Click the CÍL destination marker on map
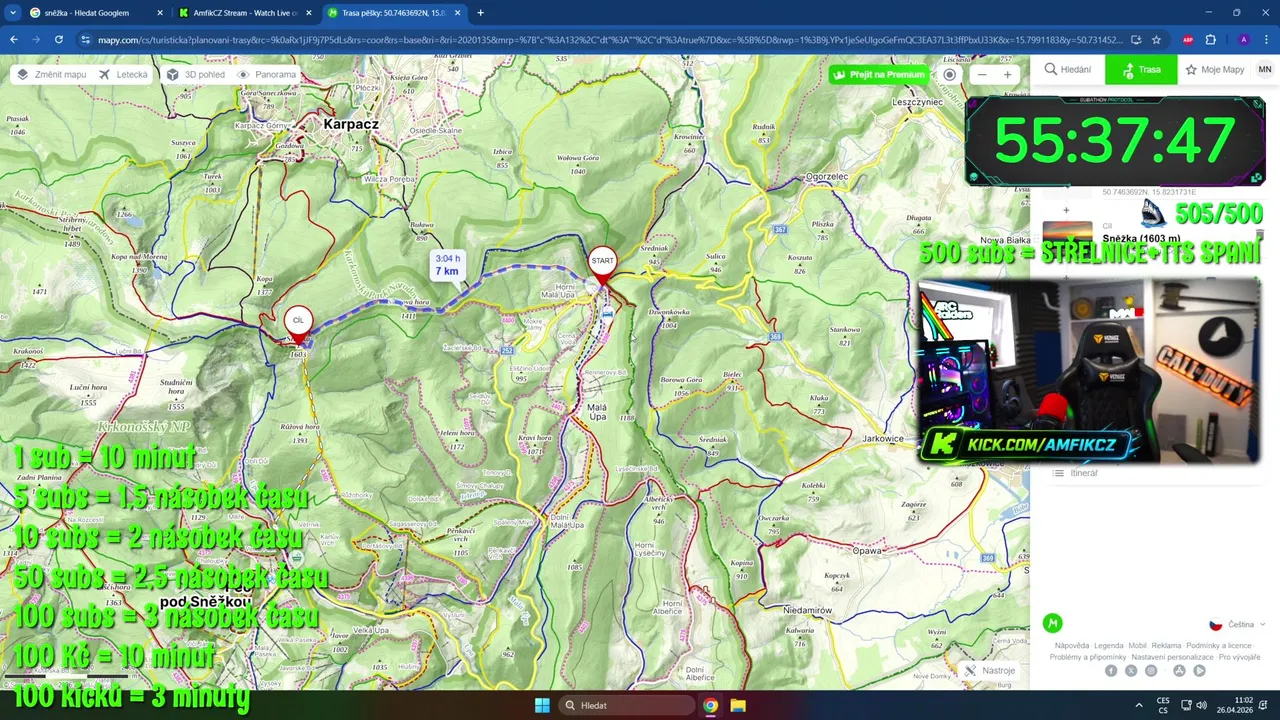The image size is (1280, 720). [298, 323]
